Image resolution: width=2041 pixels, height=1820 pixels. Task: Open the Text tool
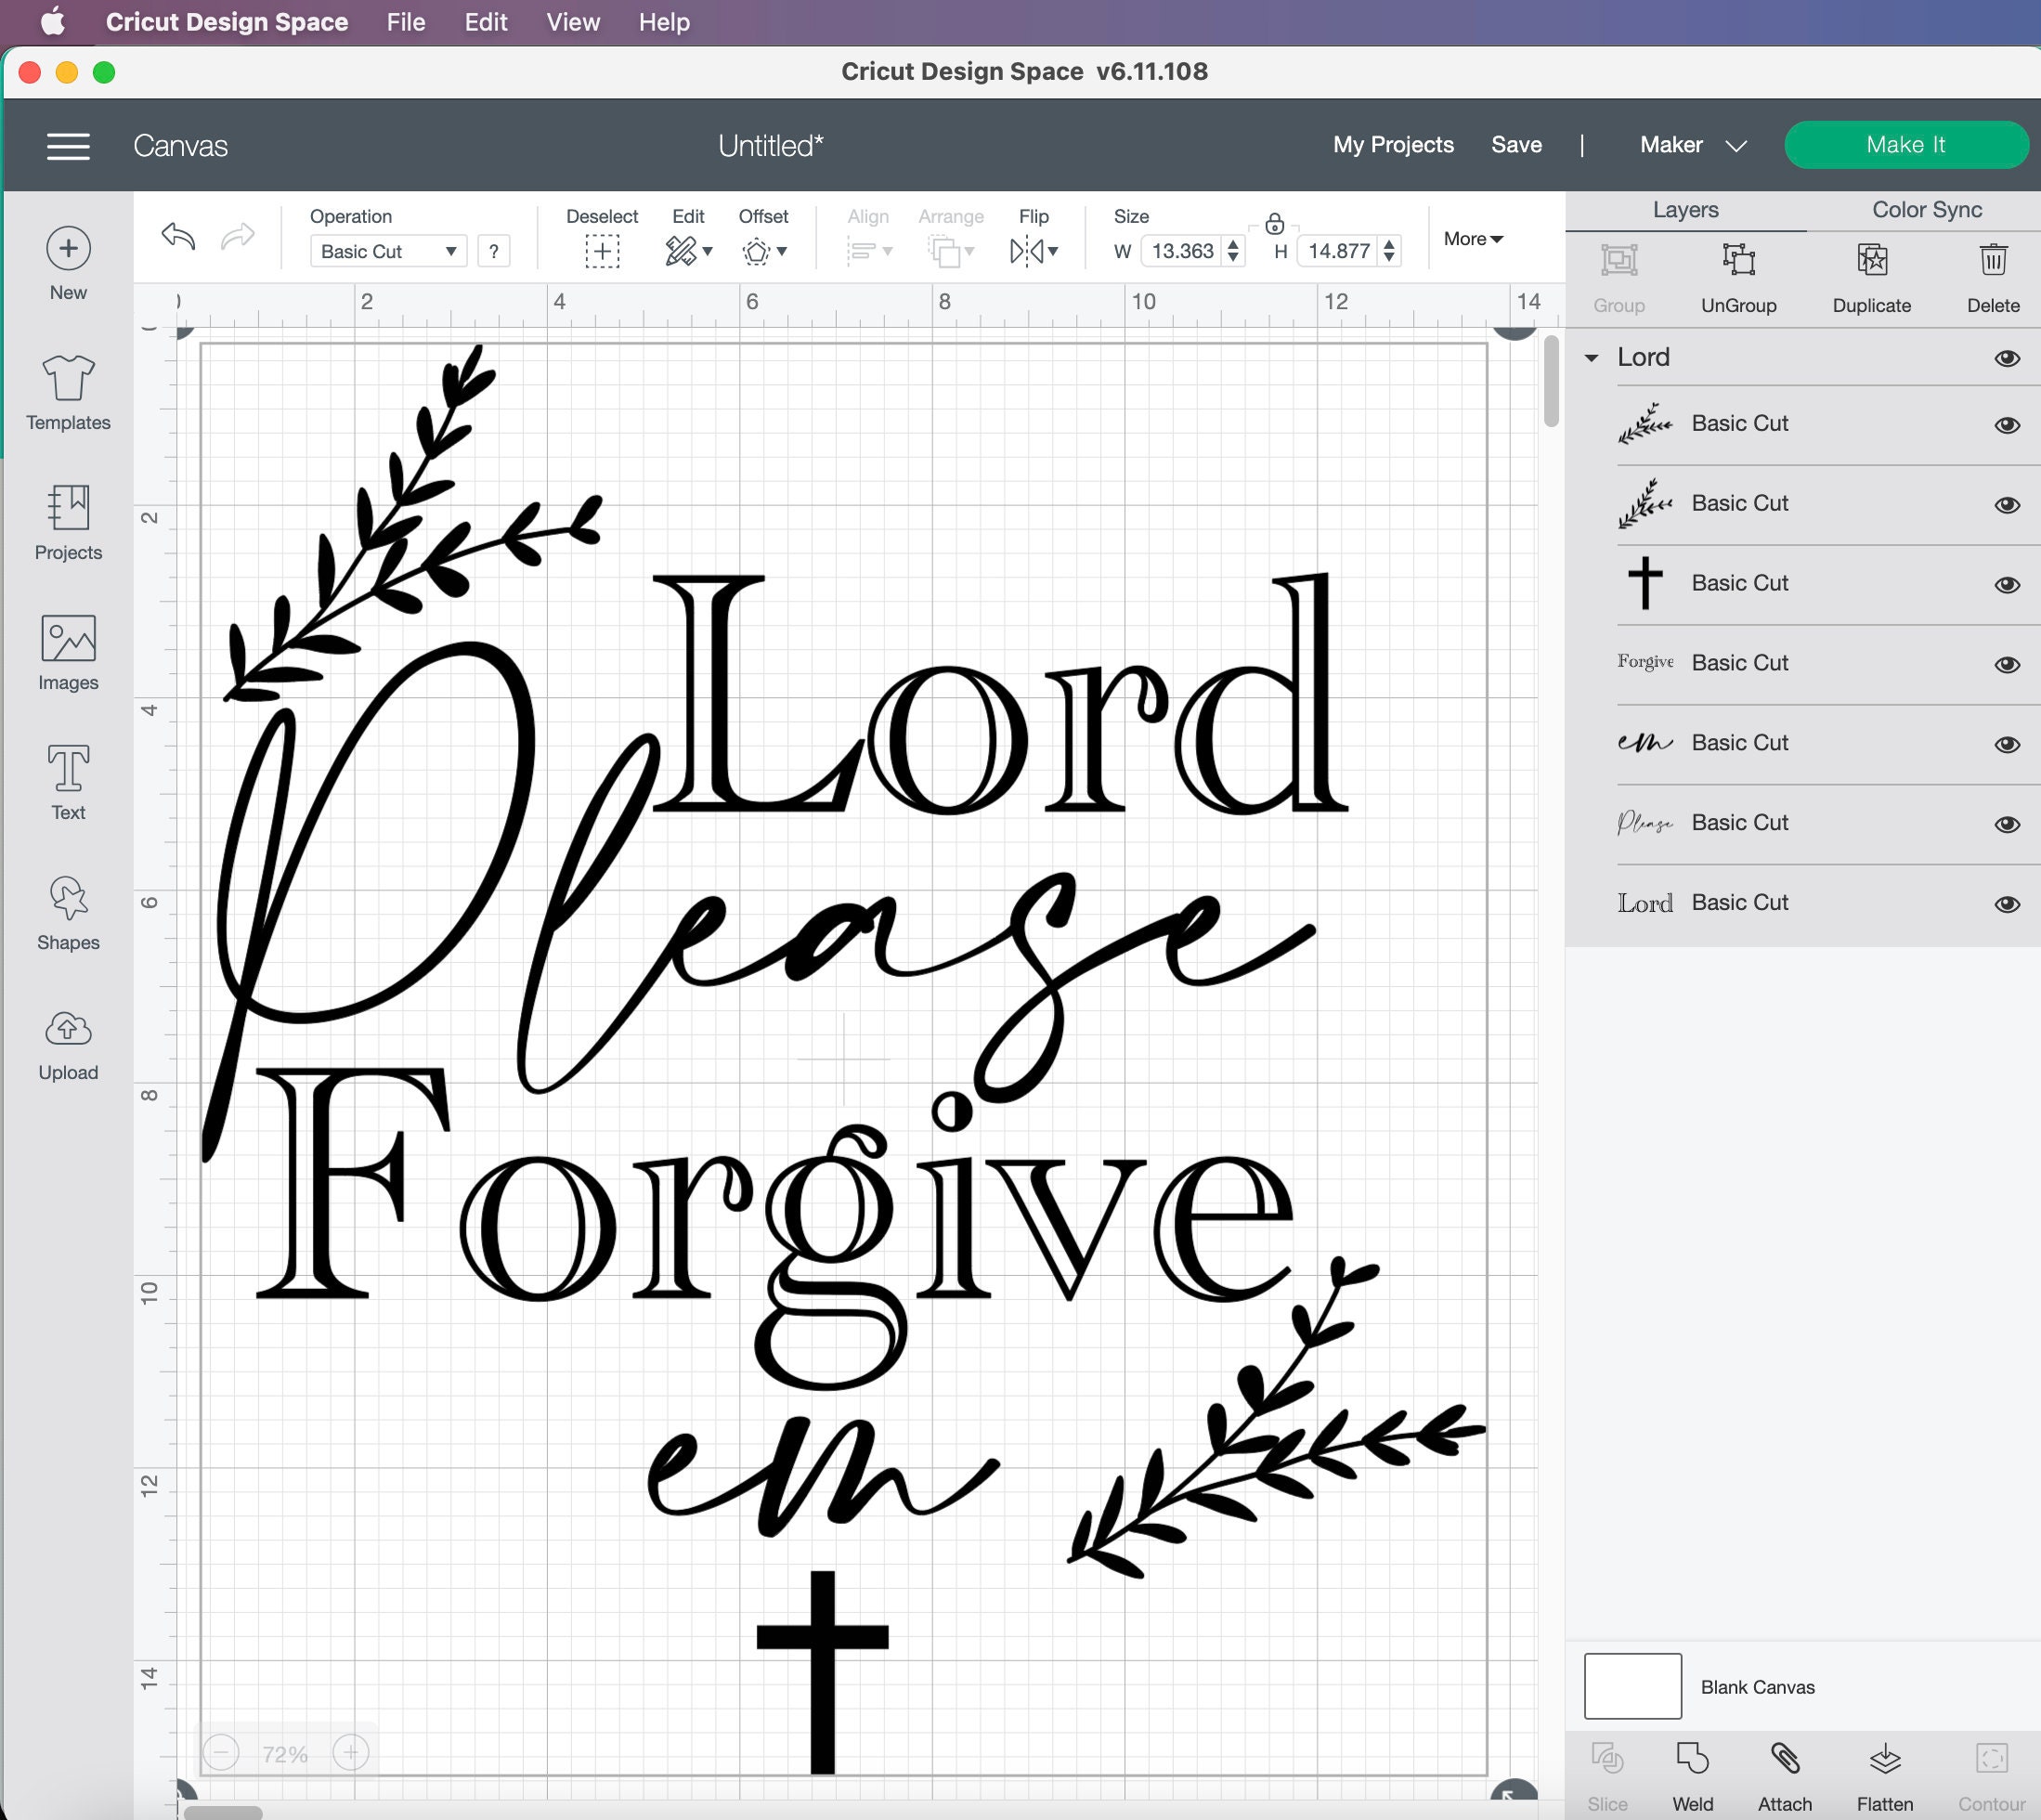(x=66, y=783)
